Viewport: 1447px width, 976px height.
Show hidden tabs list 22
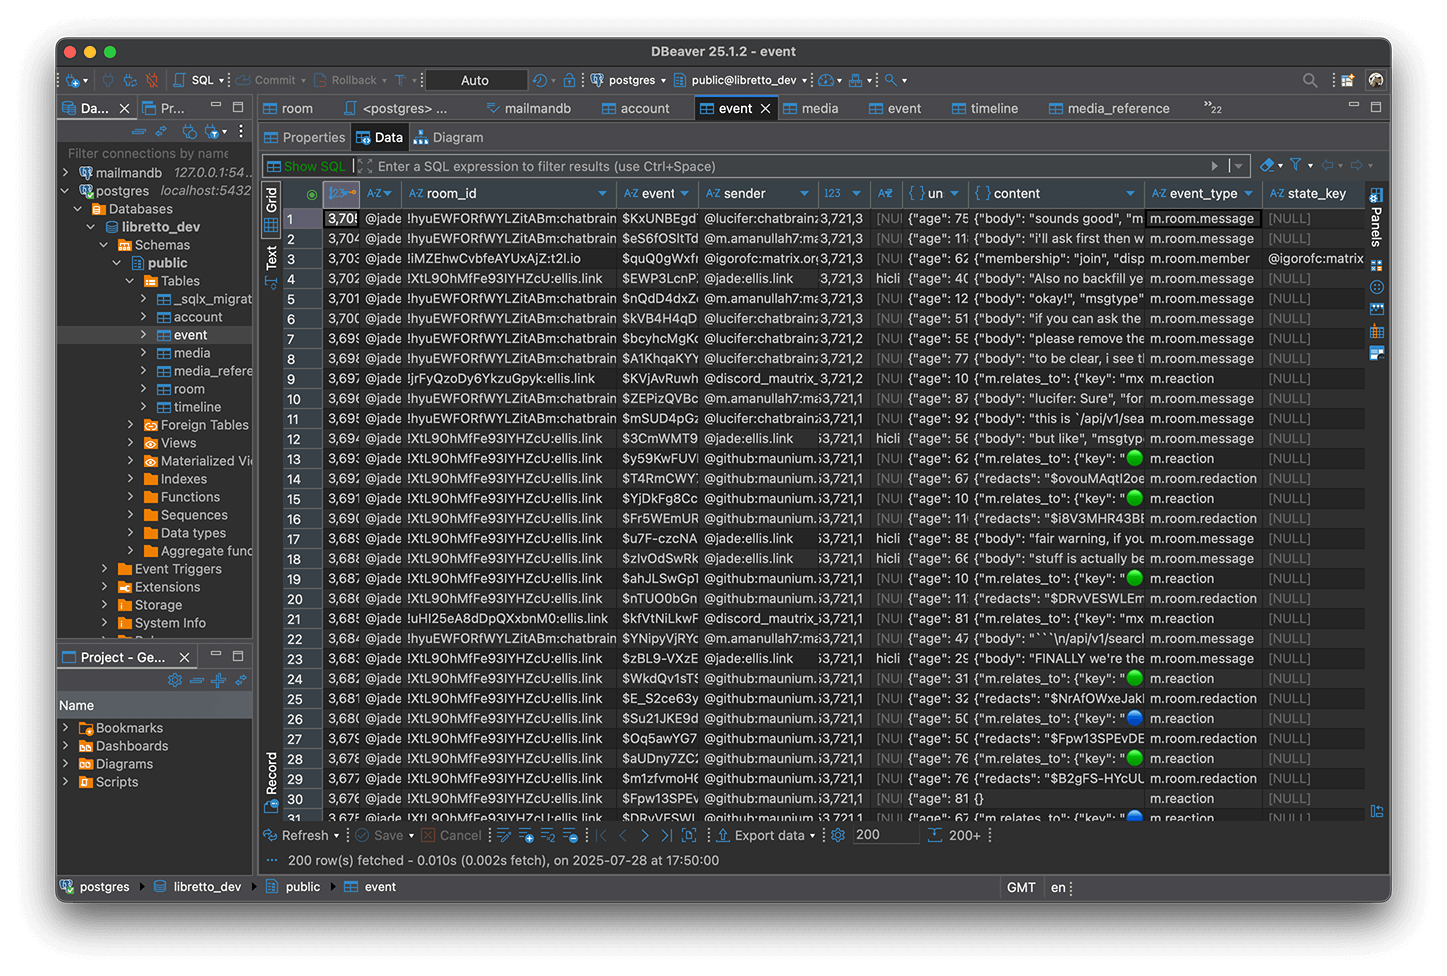point(1213,108)
